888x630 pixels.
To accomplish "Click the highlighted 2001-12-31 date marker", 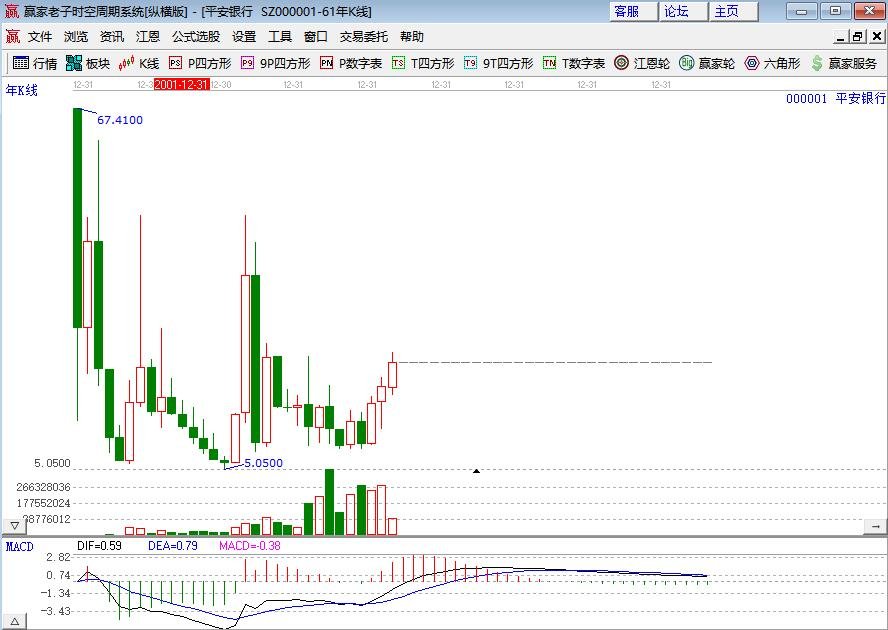I will pos(182,84).
